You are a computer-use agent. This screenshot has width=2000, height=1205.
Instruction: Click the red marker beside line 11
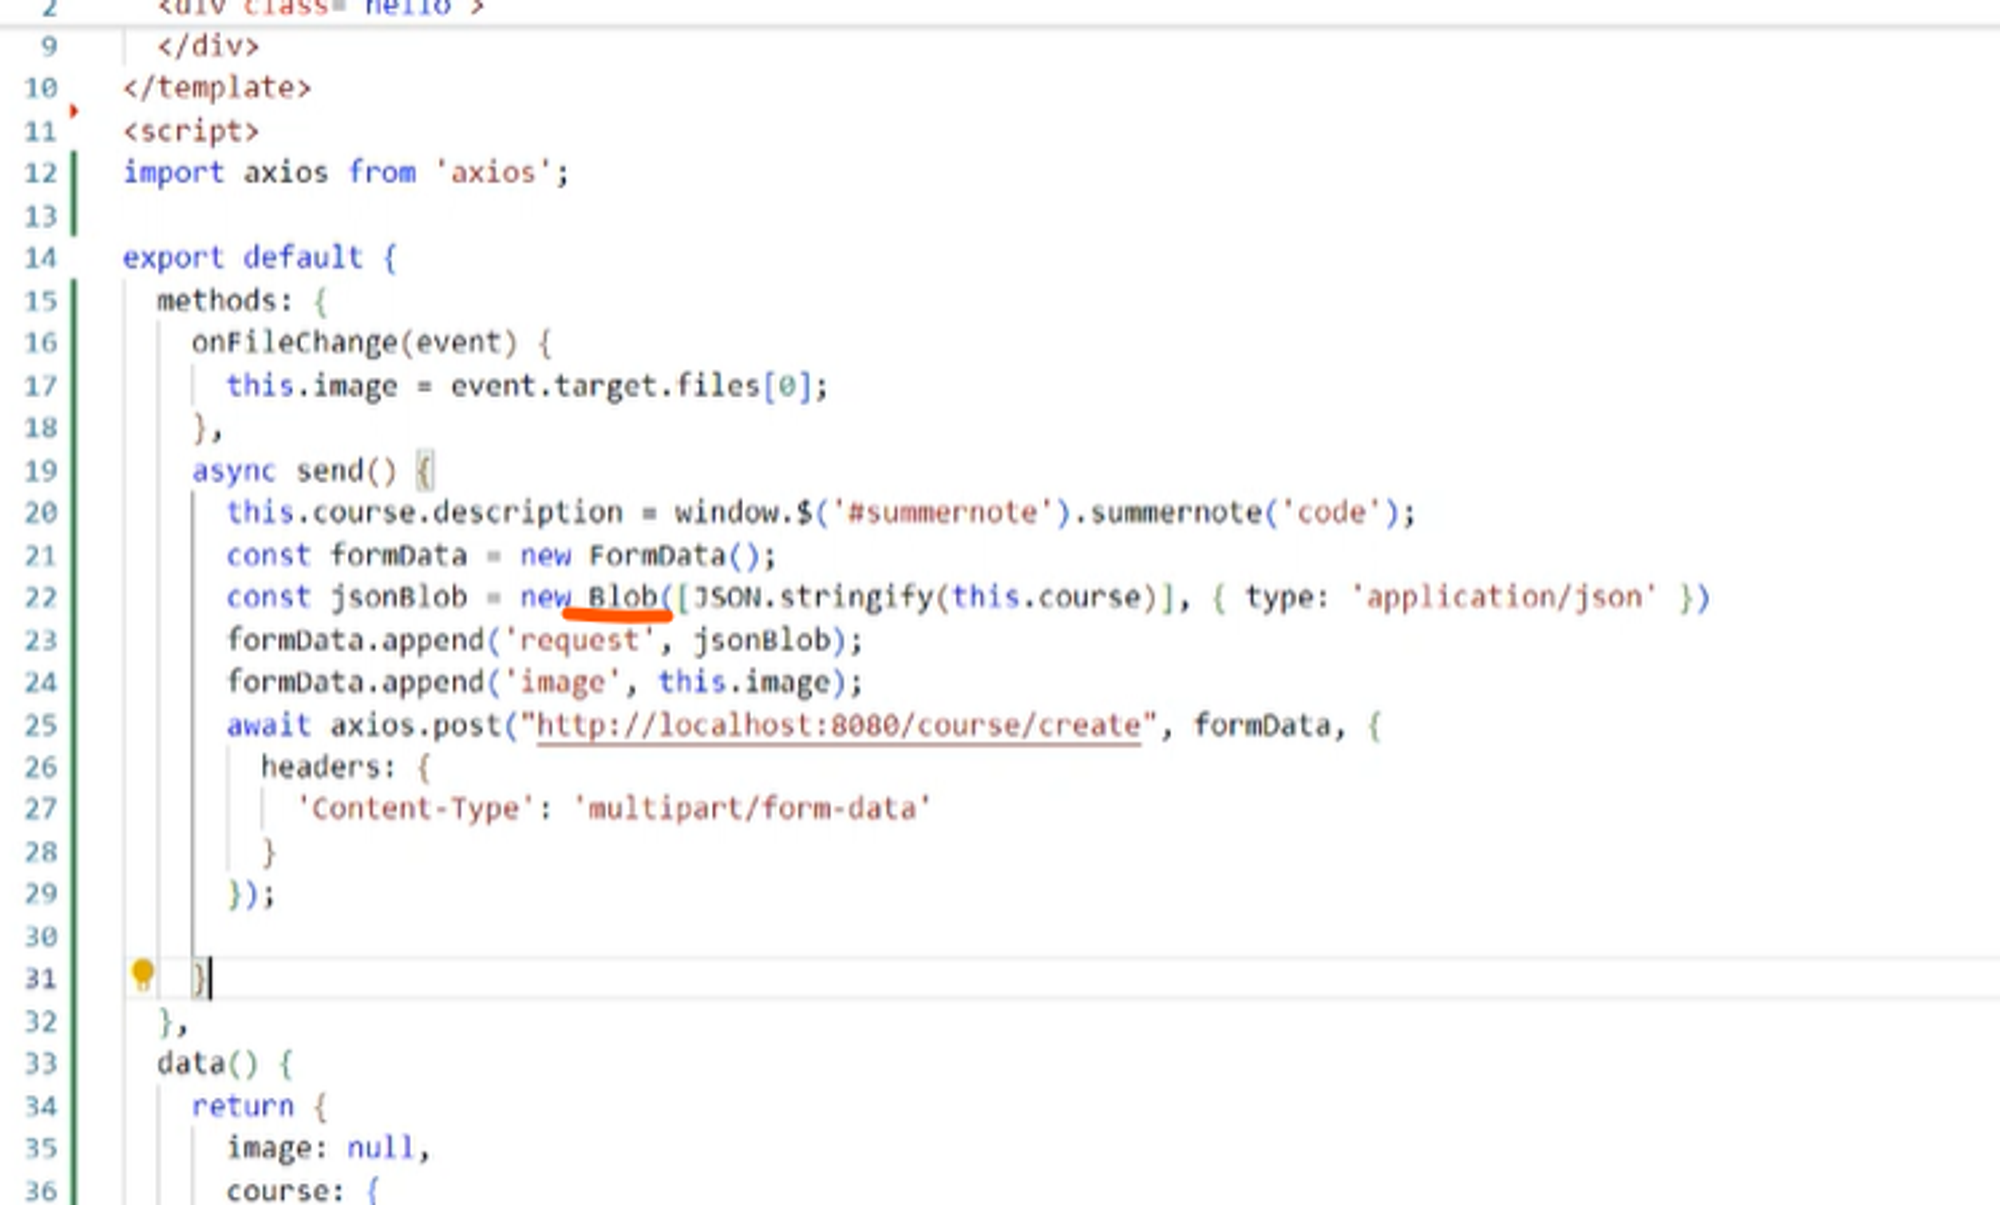point(73,111)
